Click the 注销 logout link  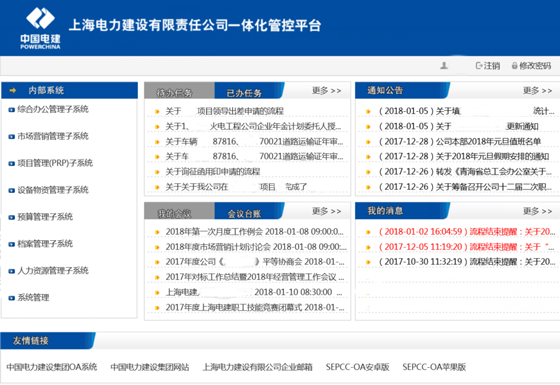(x=488, y=66)
